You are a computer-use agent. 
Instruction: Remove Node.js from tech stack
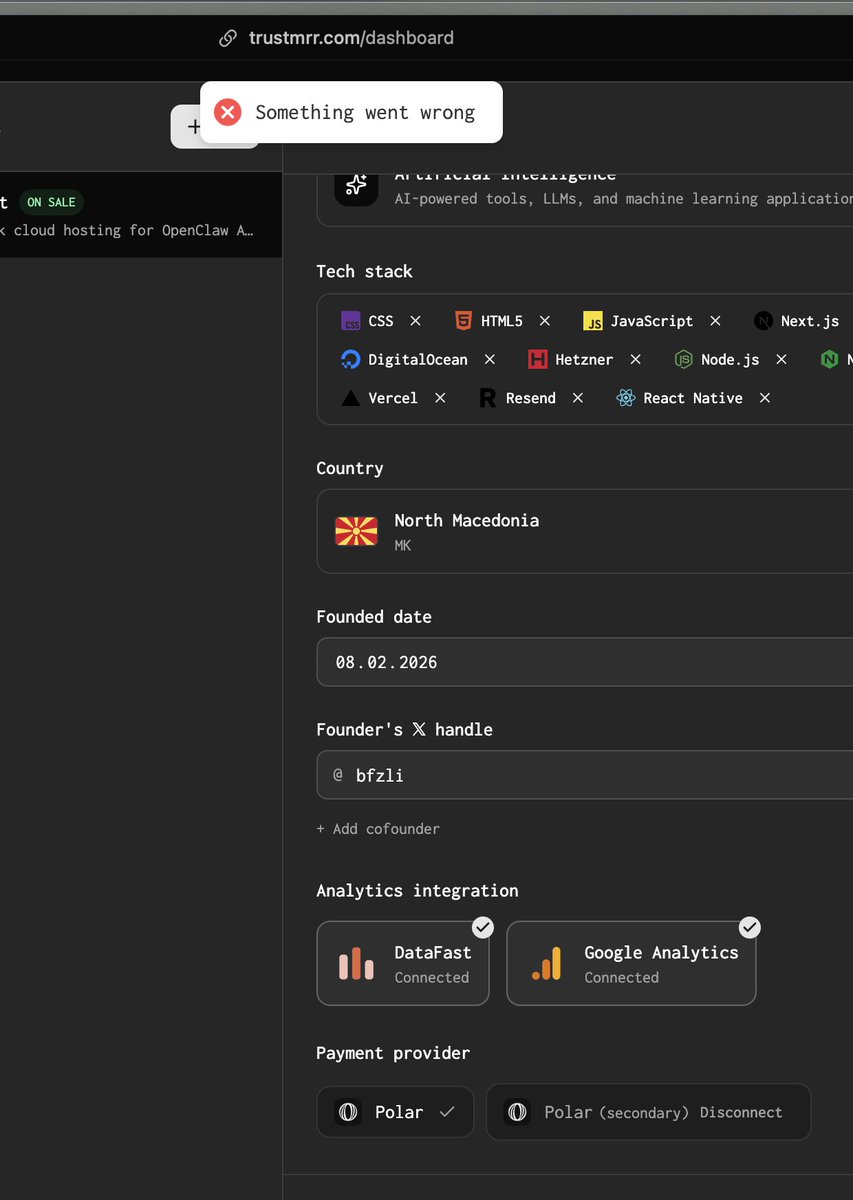point(781,359)
